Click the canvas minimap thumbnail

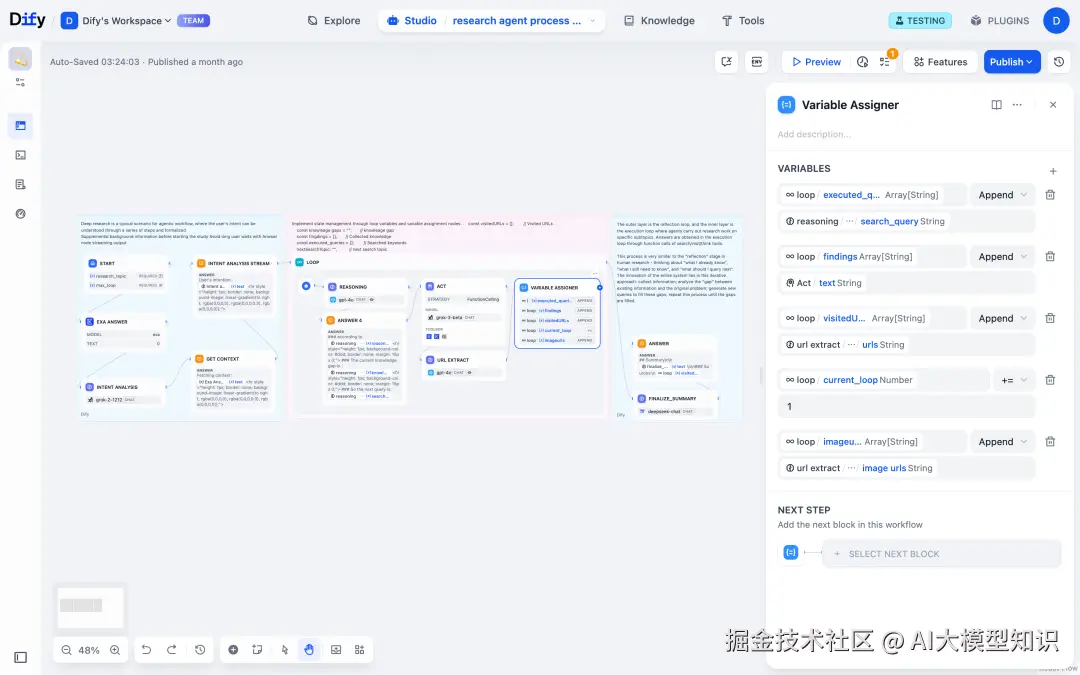(x=90, y=606)
